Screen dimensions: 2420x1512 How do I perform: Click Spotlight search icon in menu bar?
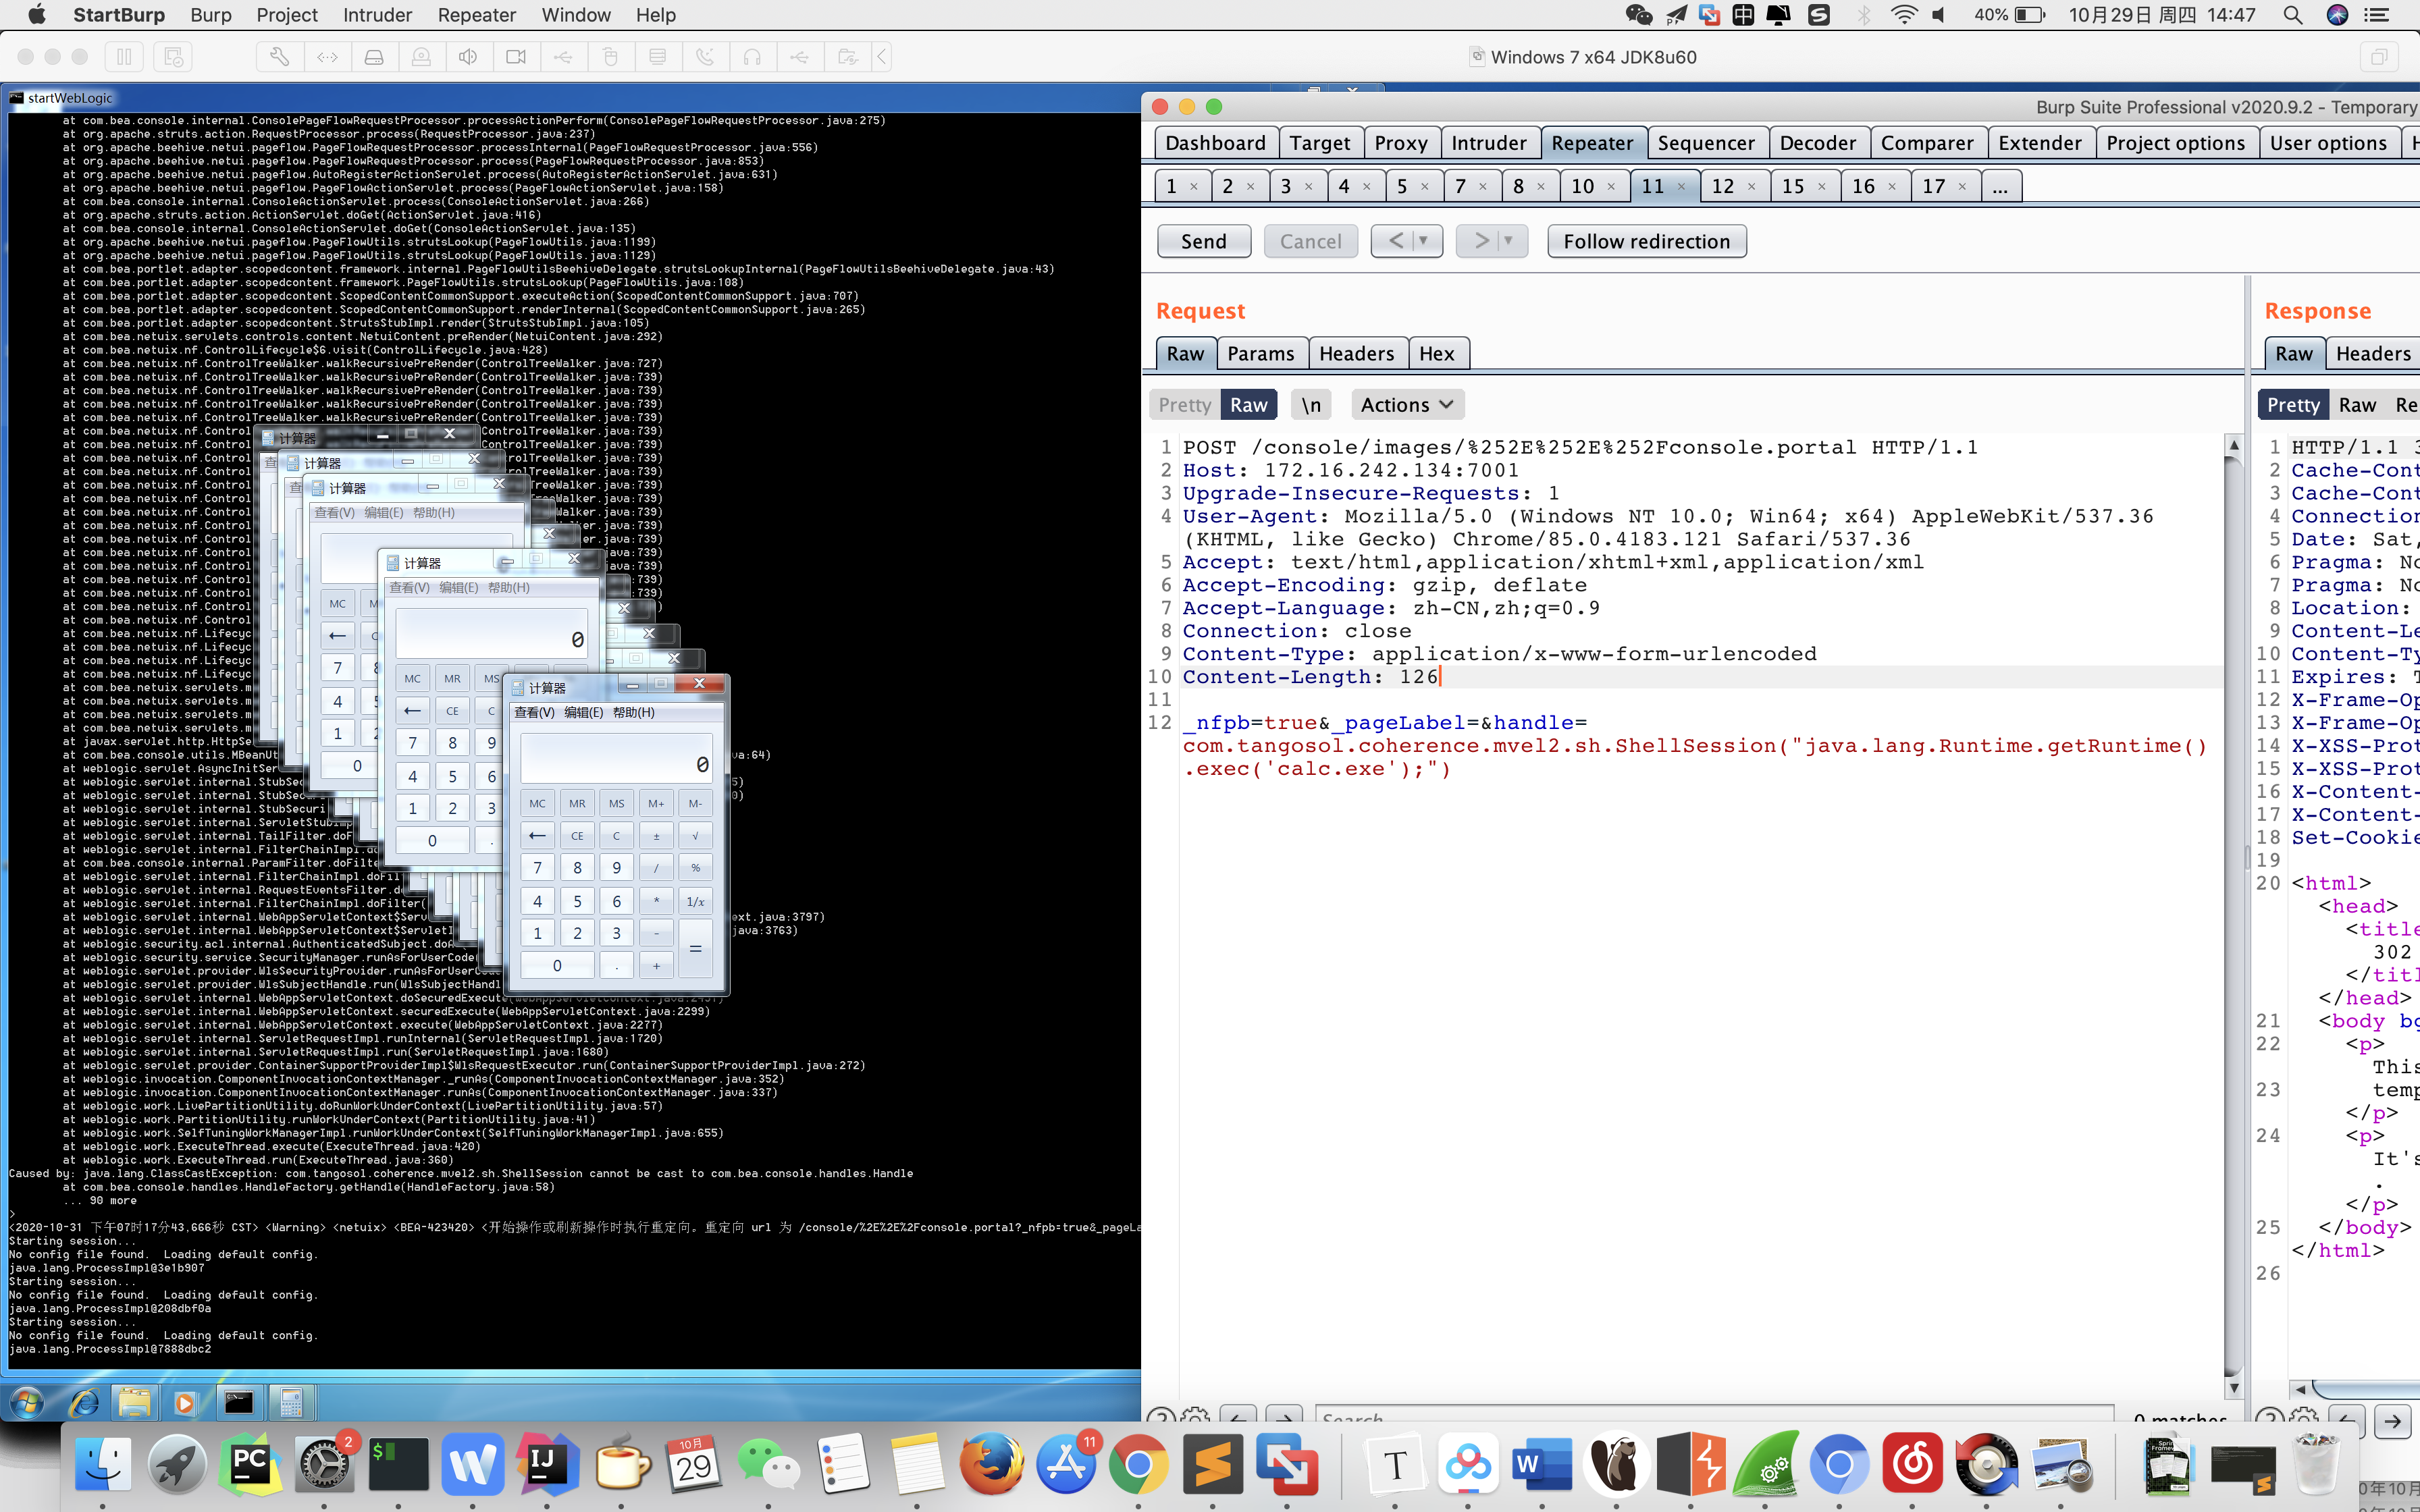(2293, 15)
